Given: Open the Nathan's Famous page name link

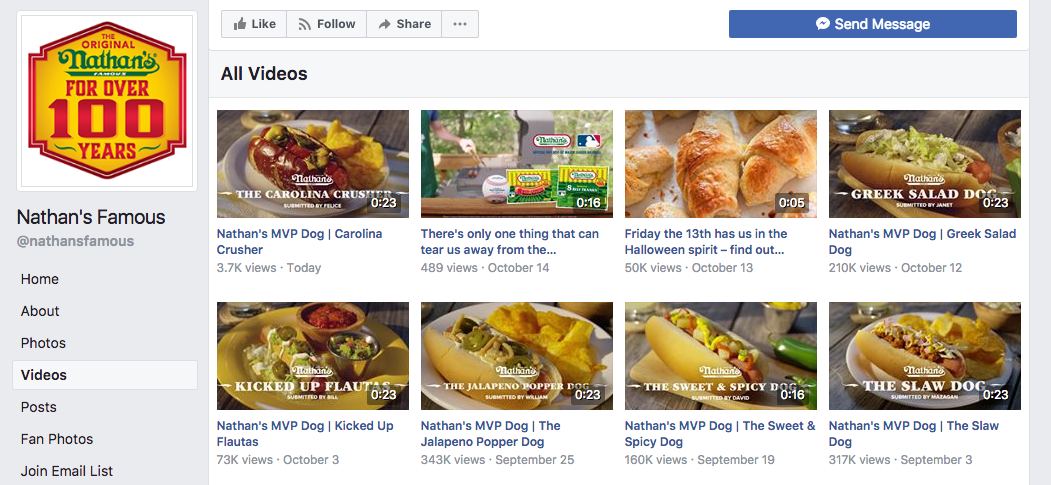Looking at the screenshot, I should 91,217.
